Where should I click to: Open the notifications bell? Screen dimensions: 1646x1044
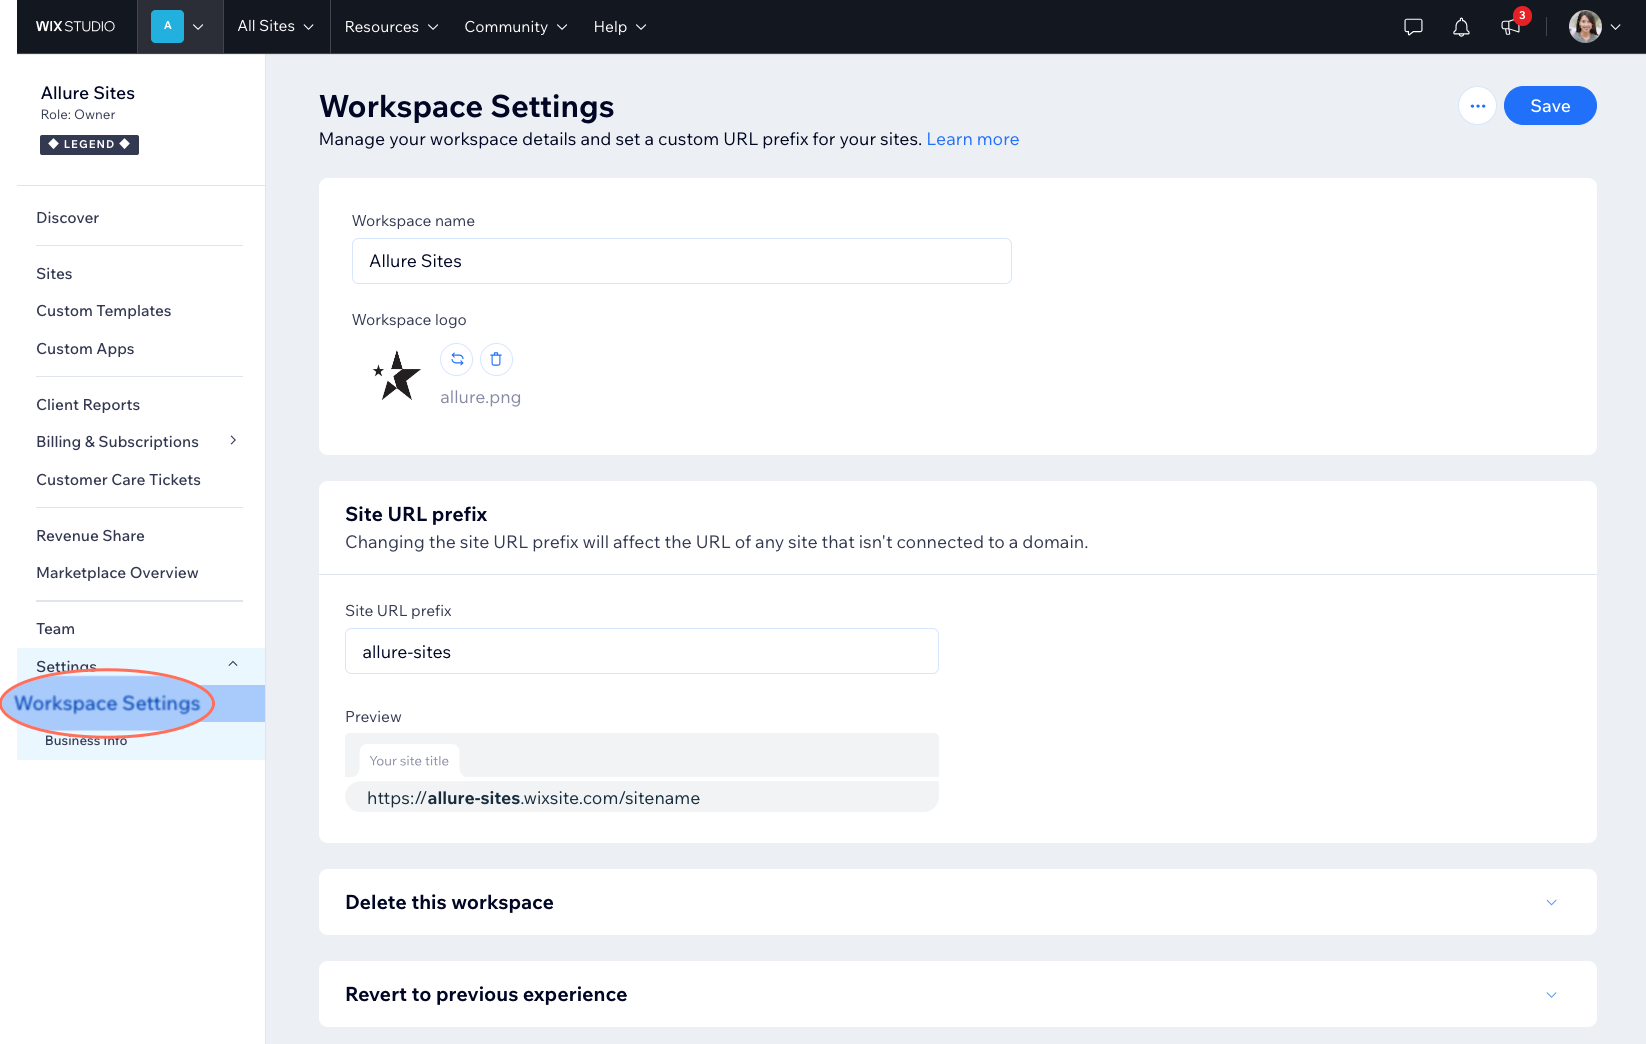[x=1461, y=27]
